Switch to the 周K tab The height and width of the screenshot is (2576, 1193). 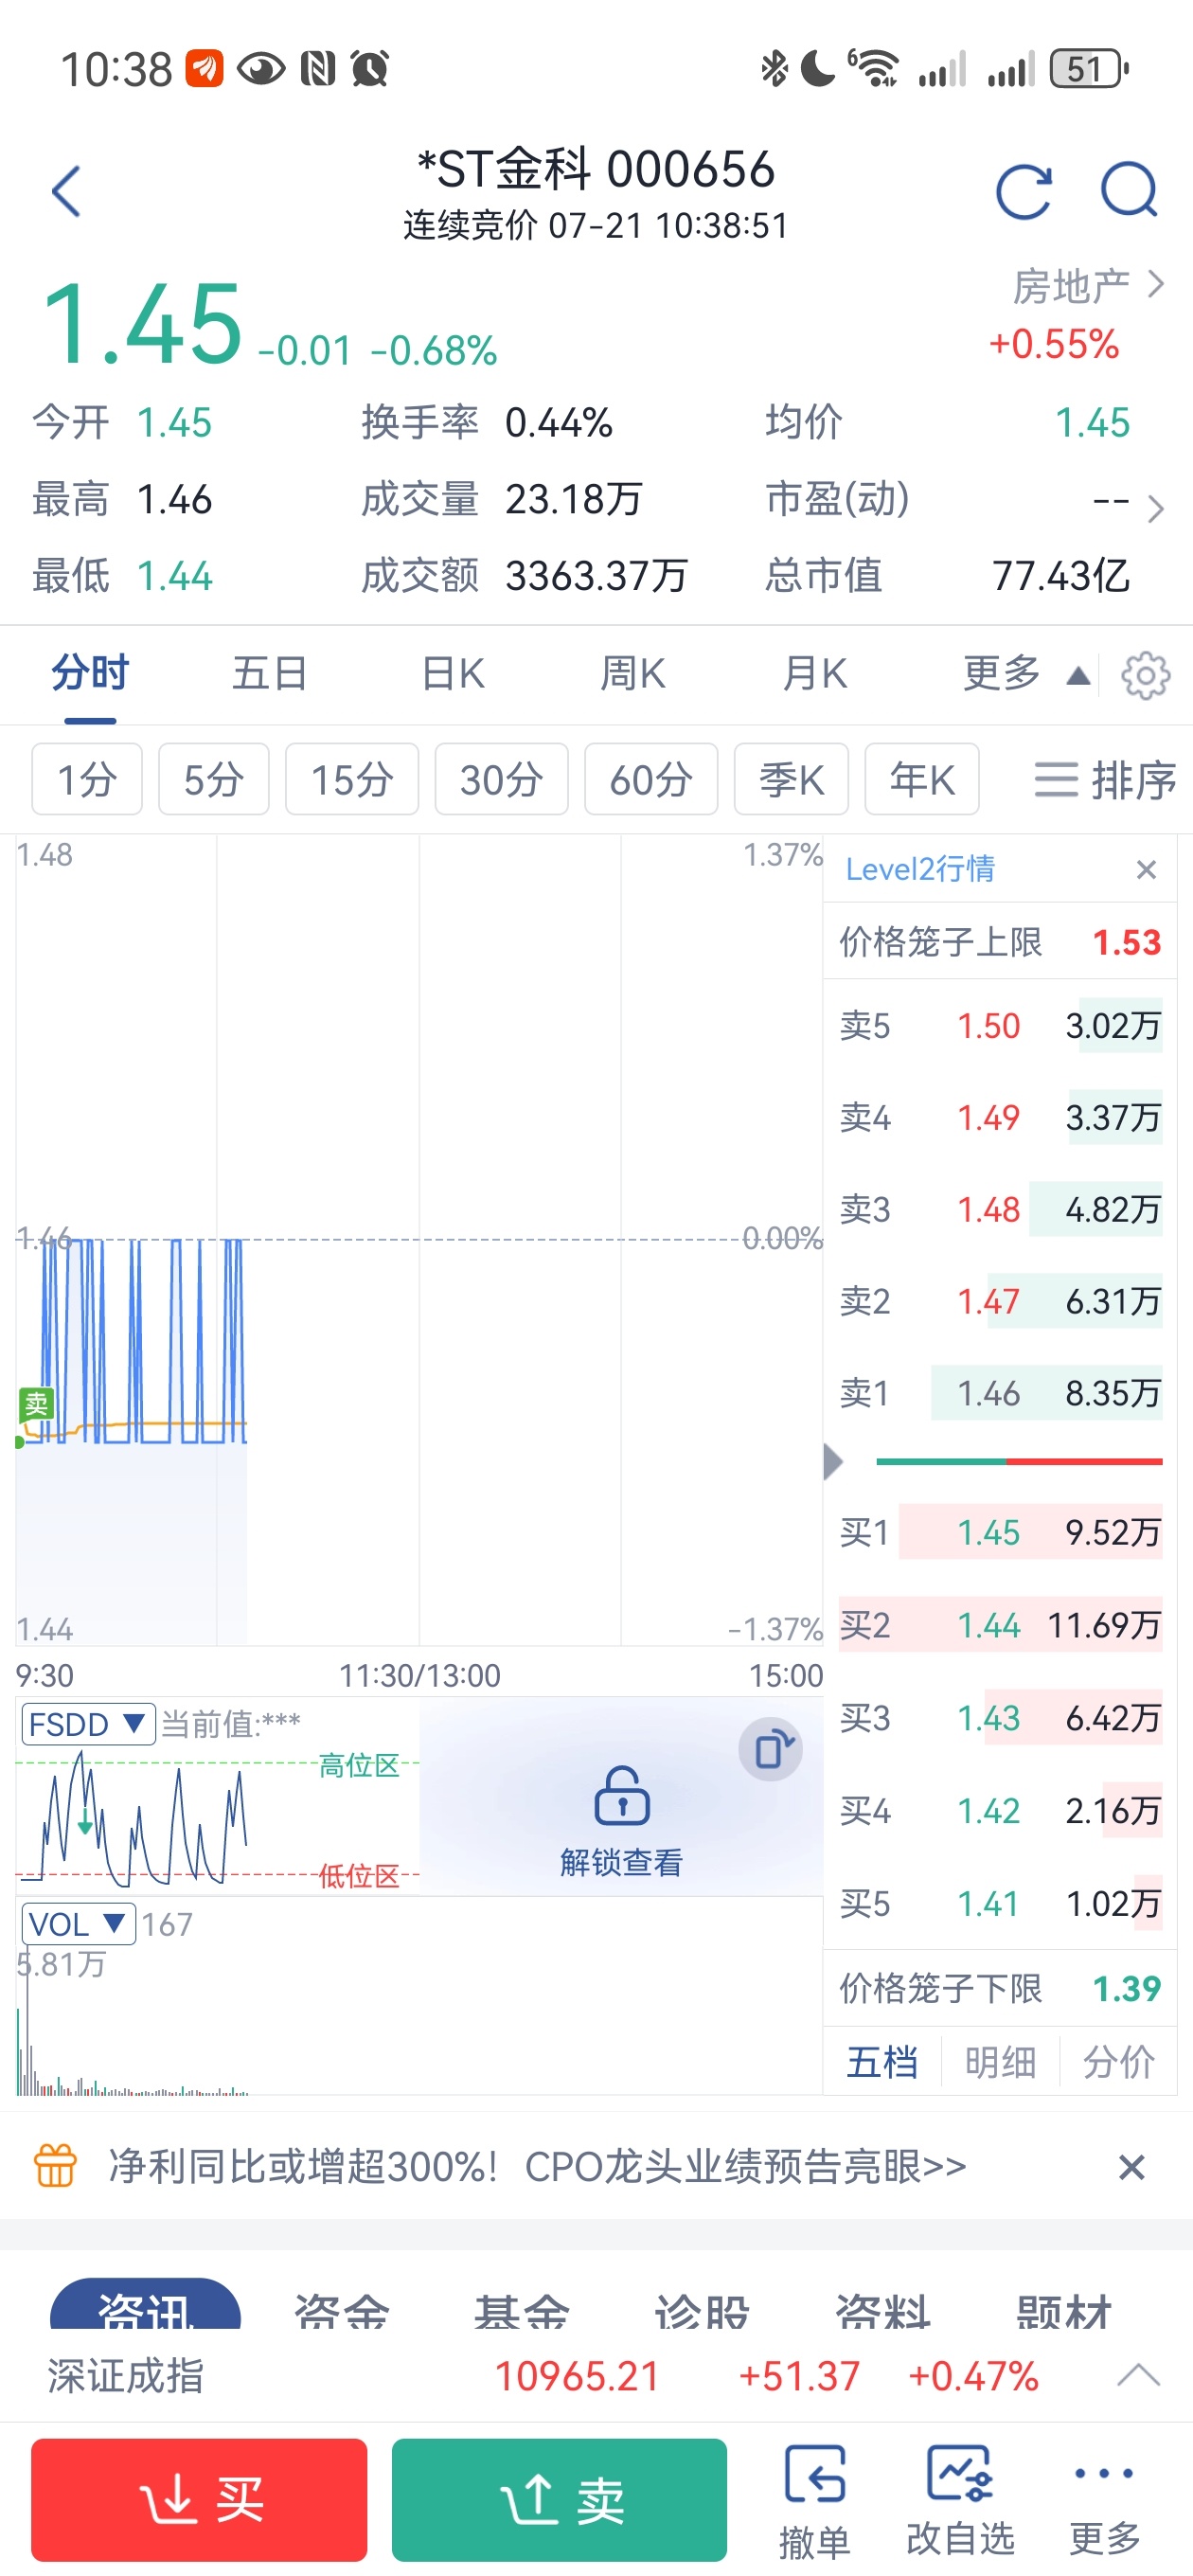point(632,673)
